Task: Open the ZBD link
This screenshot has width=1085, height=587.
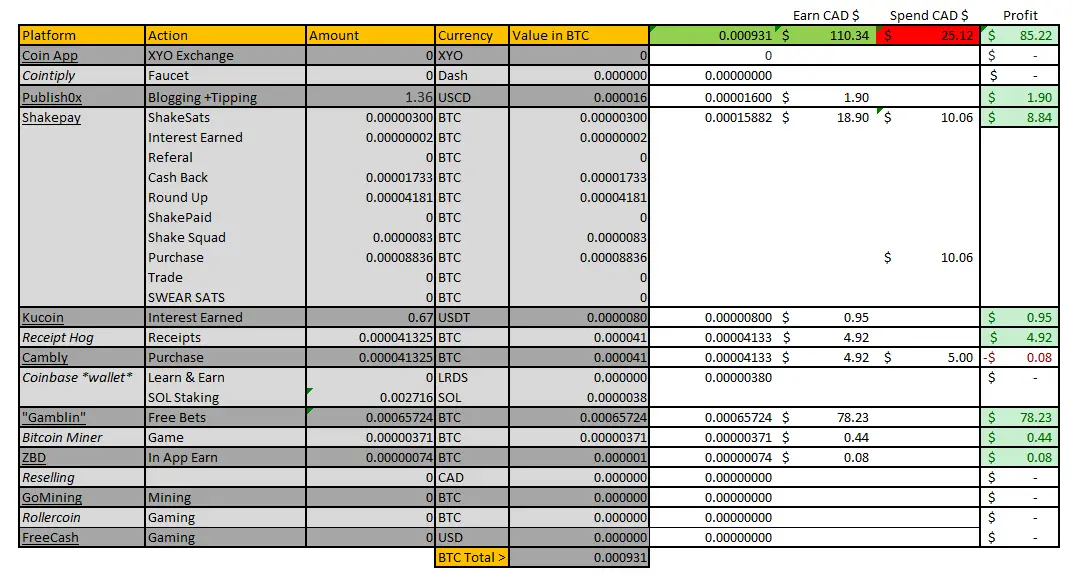Action: [x=34, y=458]
